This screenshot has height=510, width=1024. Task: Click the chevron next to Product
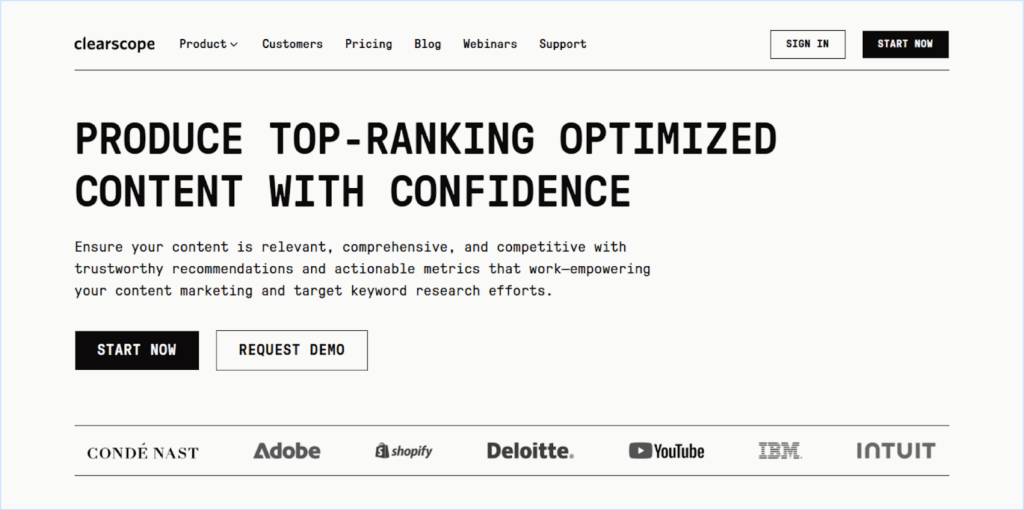tap(234, 45)
